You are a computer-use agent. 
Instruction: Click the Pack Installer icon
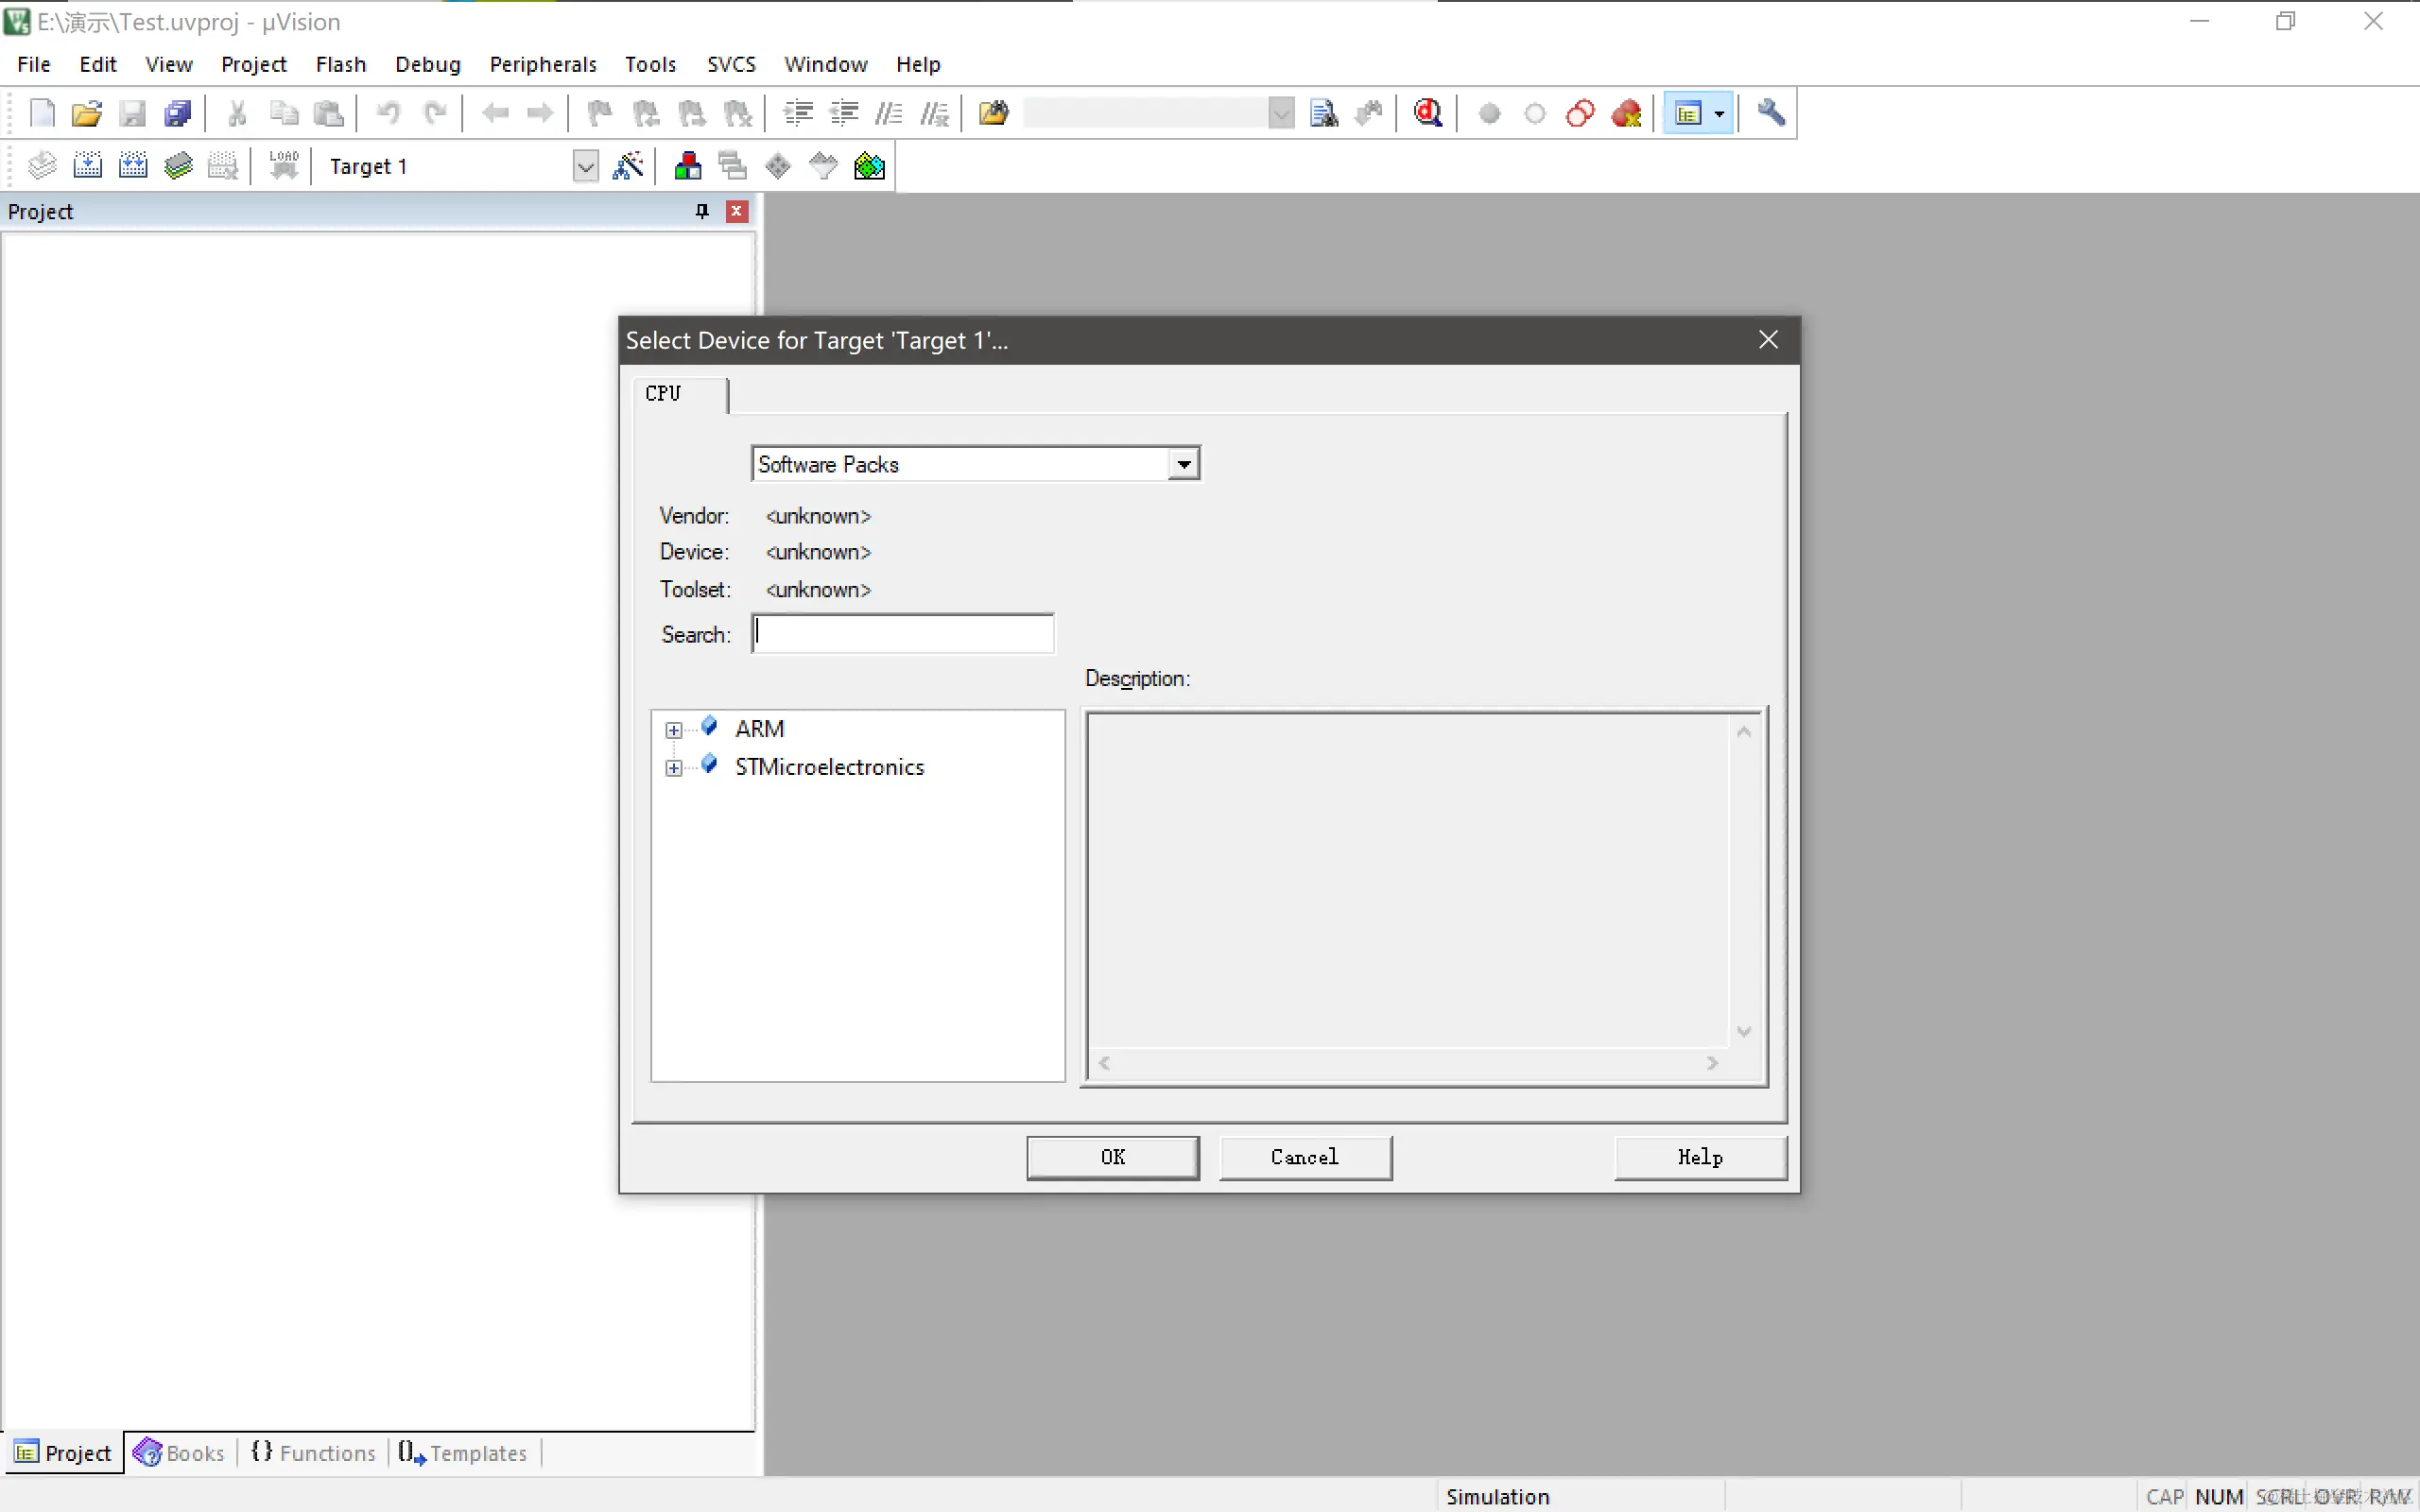[x=869, y=166]
